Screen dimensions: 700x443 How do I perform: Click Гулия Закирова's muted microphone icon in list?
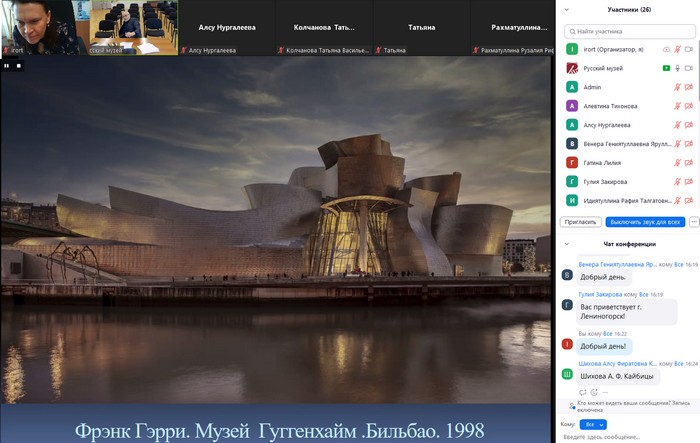coord(677,182)
